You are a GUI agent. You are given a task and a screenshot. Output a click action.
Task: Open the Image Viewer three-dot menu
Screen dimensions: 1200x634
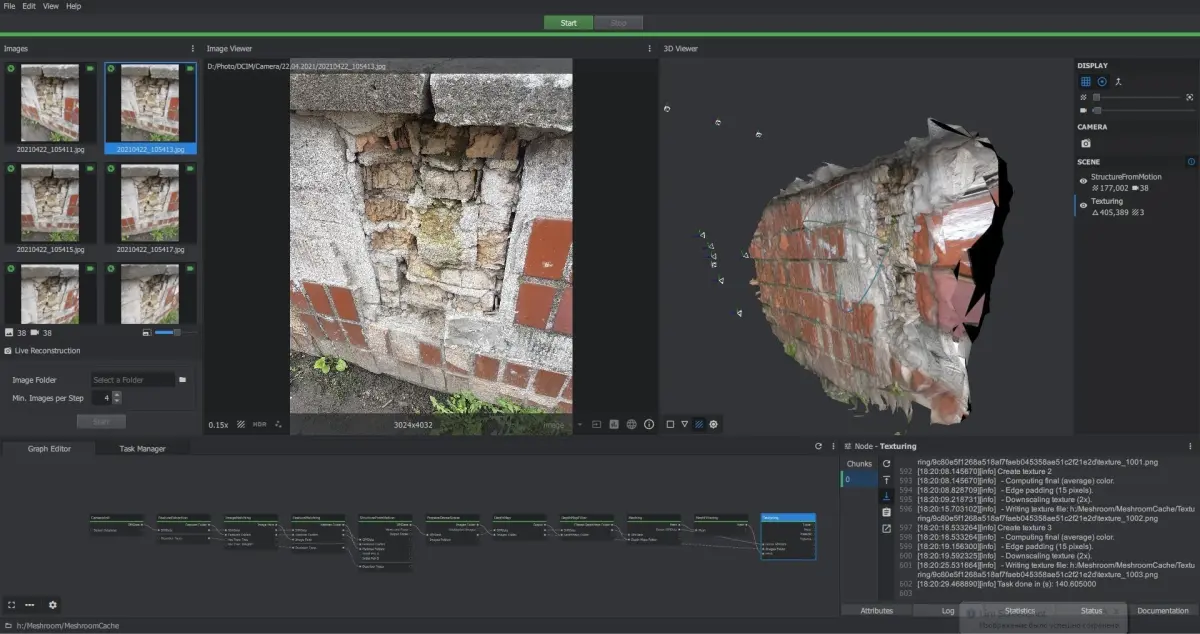click(x=650, y=48)
